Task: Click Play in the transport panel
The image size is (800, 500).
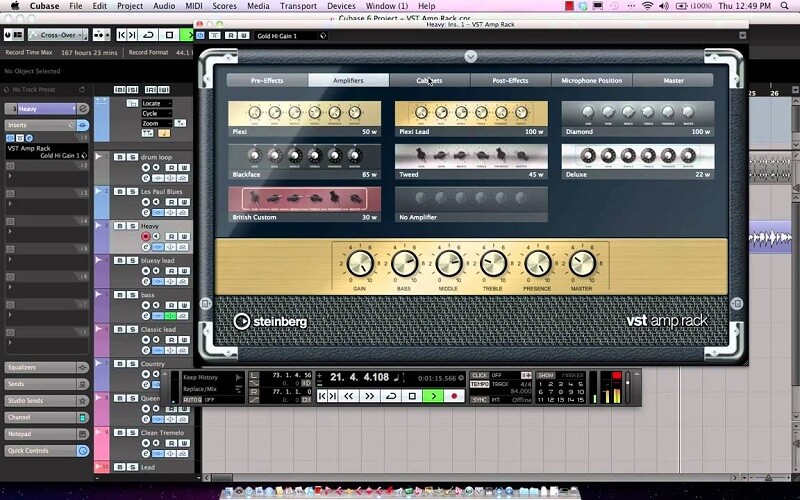Action: pos(433,396)
